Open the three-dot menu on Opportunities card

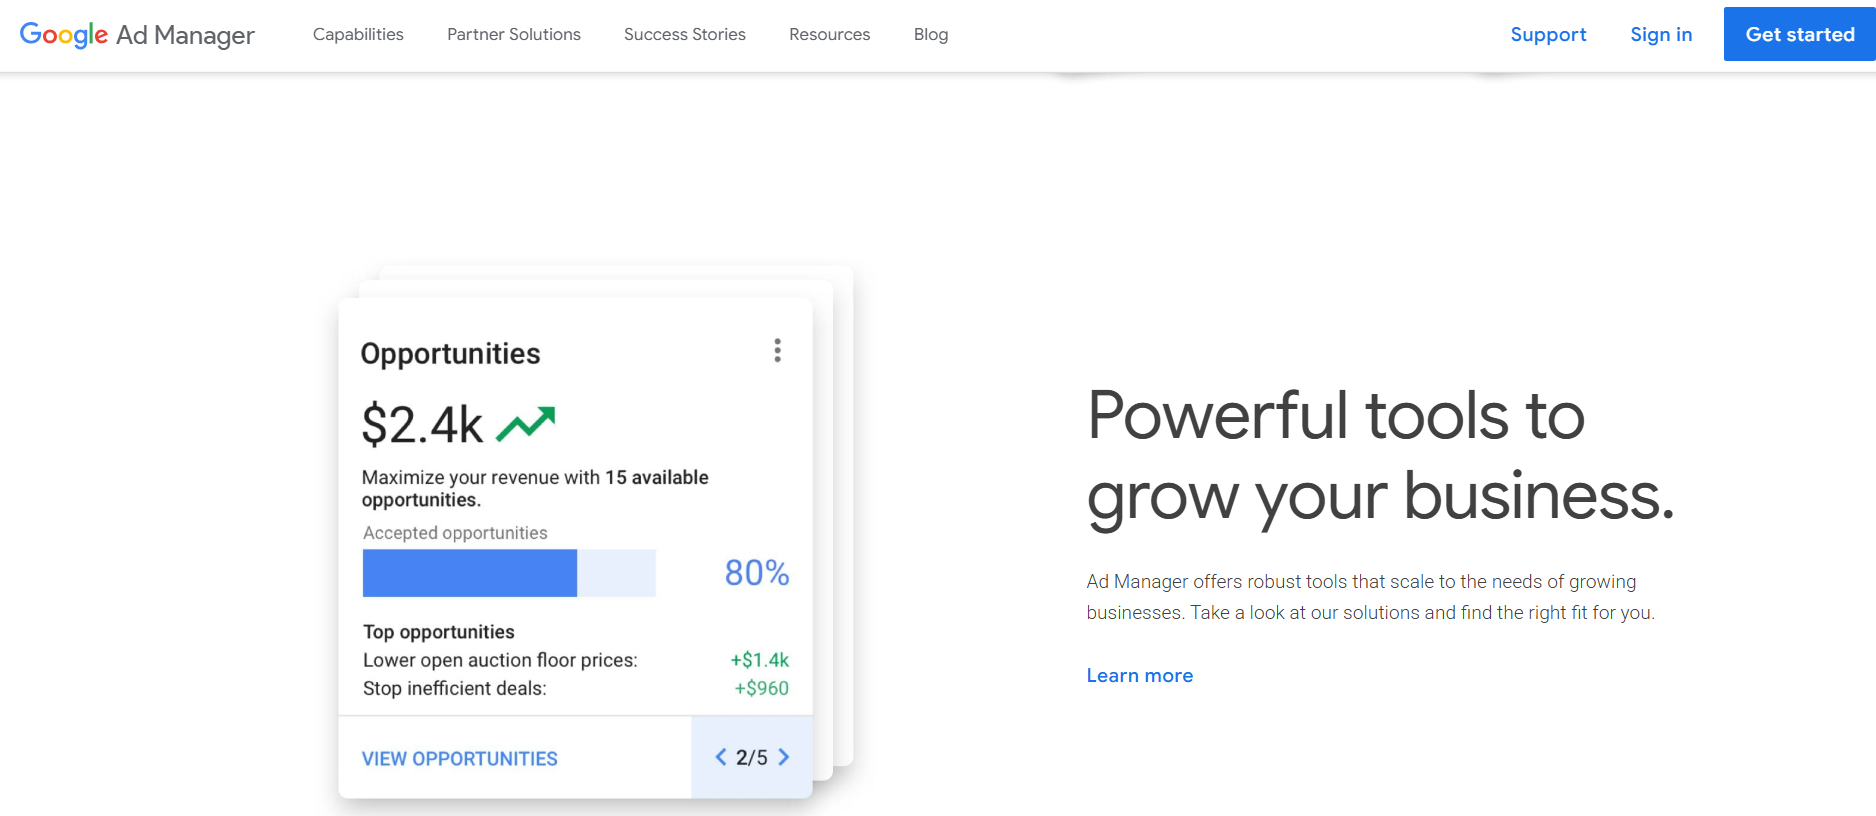point(777,350)
